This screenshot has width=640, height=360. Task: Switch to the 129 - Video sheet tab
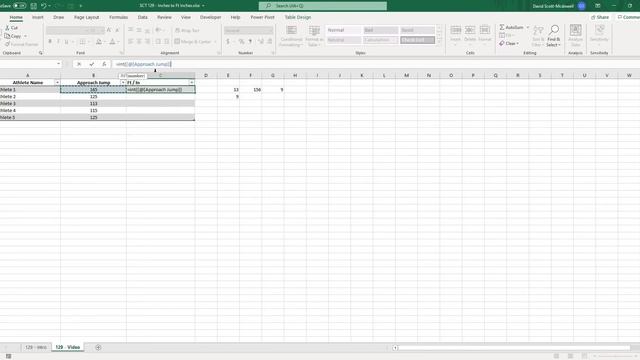68,347
